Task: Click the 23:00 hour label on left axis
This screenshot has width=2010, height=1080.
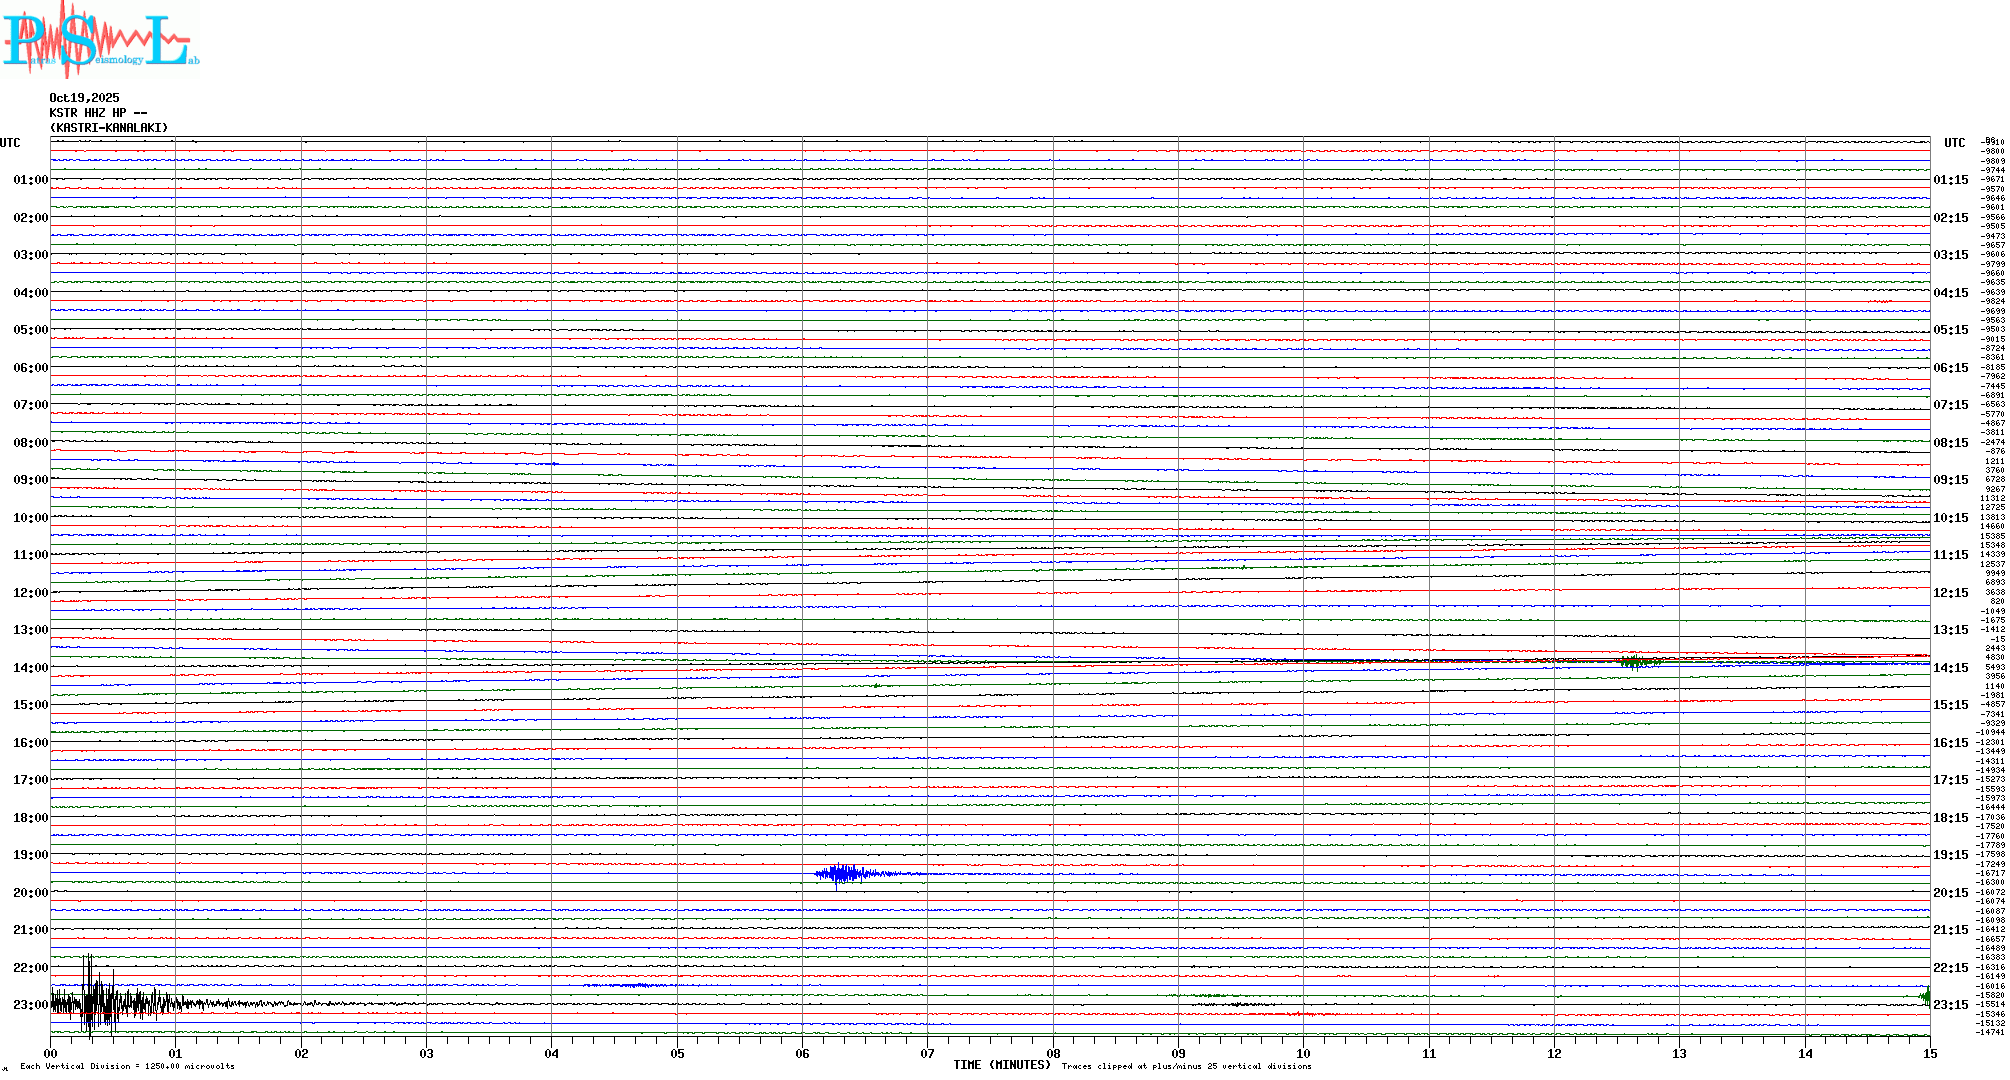Action: pyautogui.click(x=30, y=1005)
